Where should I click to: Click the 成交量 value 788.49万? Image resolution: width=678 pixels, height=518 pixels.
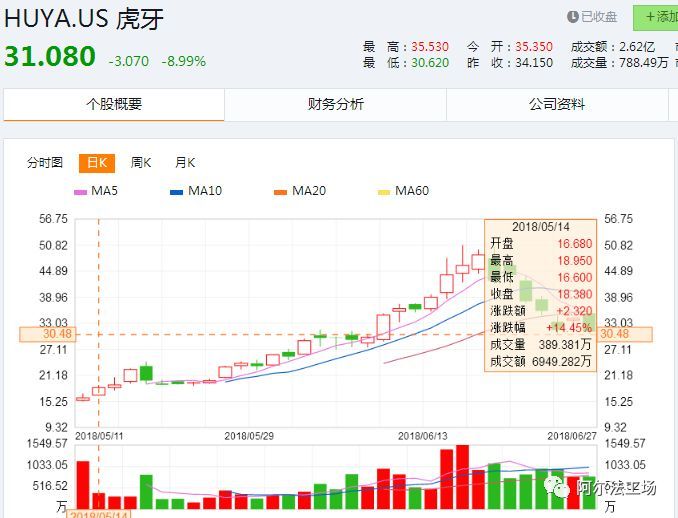coord(644,63)
